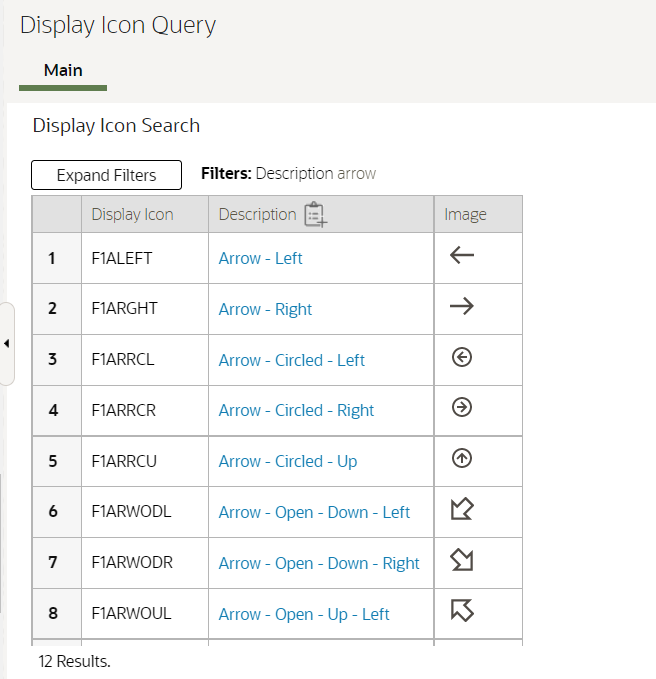
Task: Open the Arrow - Left link
Action: click(260, 258)
